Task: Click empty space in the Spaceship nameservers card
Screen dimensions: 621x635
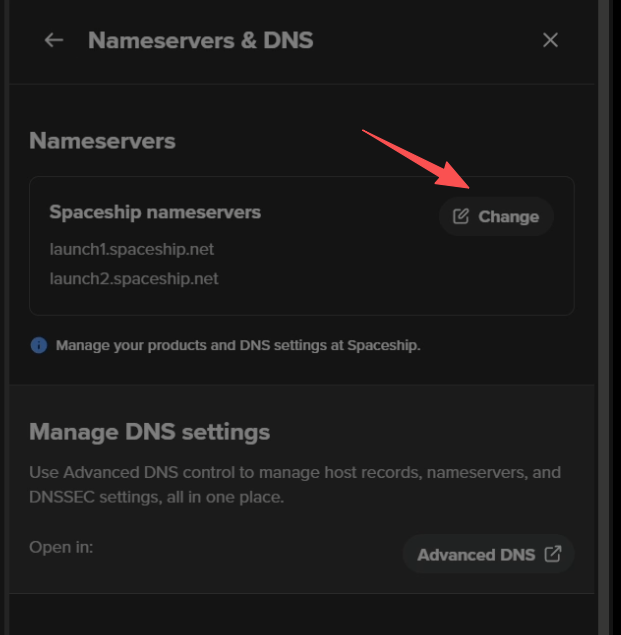Action: 380,275
